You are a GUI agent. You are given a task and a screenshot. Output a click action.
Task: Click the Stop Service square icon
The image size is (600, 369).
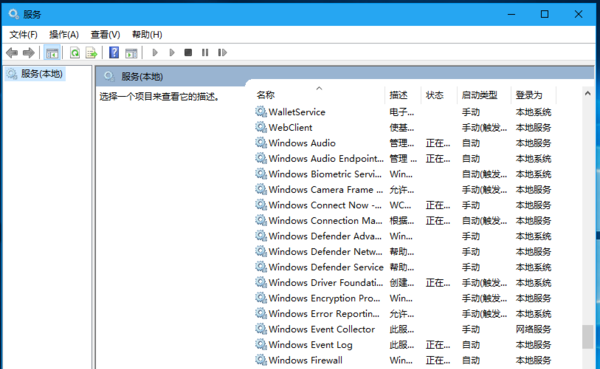pos(188,52)
